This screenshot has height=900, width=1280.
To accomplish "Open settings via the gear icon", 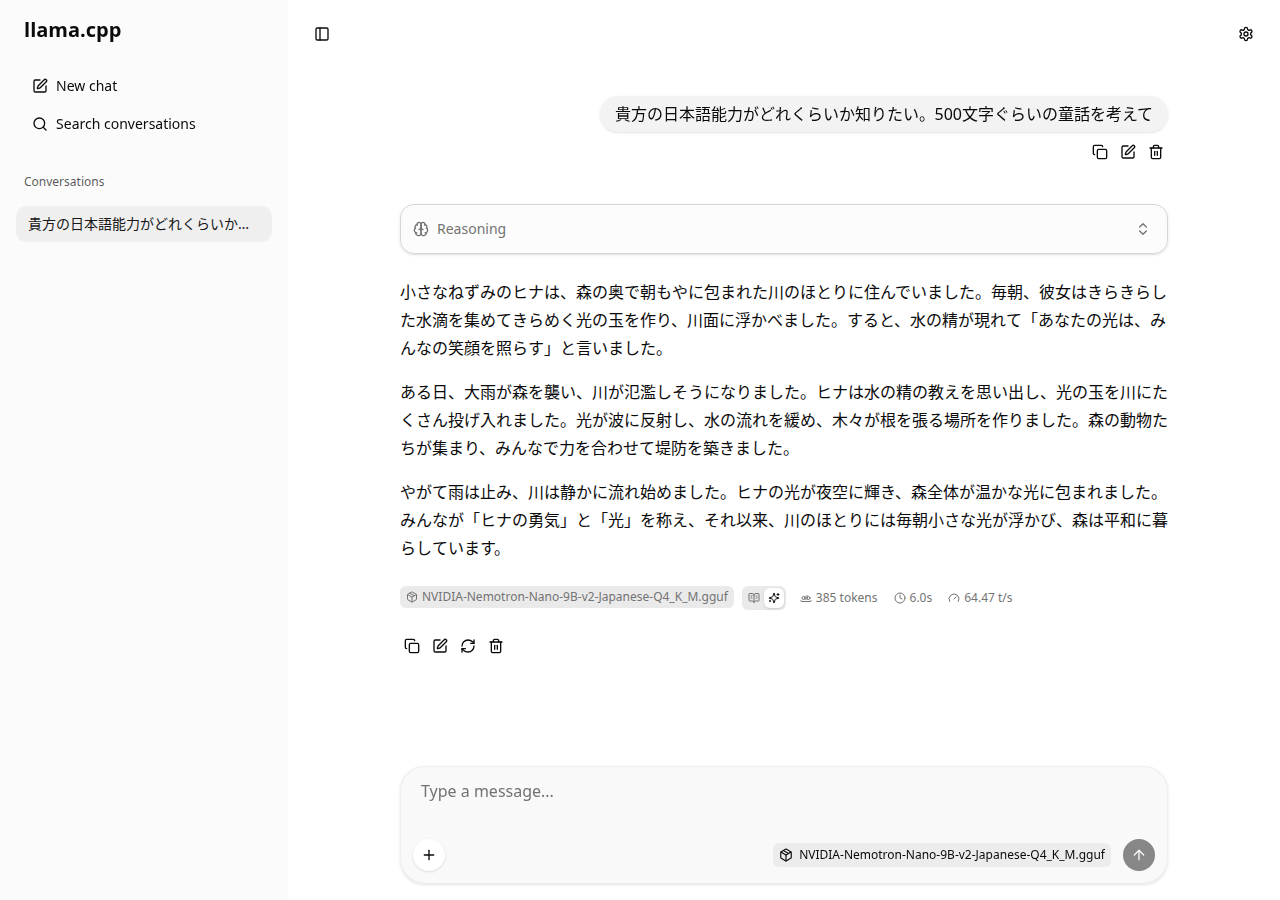I will coord(1246,34).
